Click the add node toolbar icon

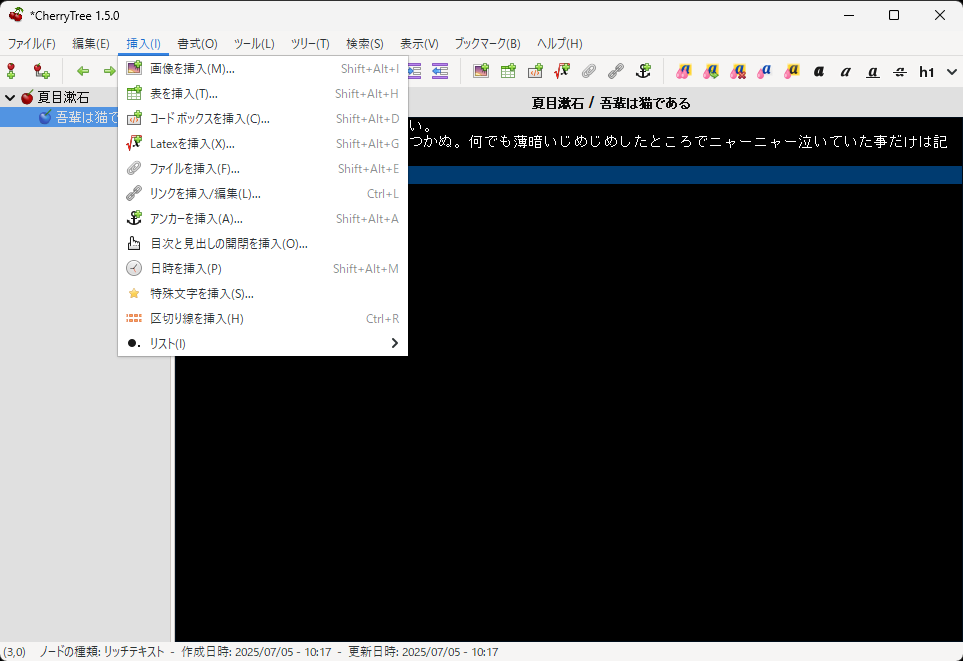tap(11, 71)
